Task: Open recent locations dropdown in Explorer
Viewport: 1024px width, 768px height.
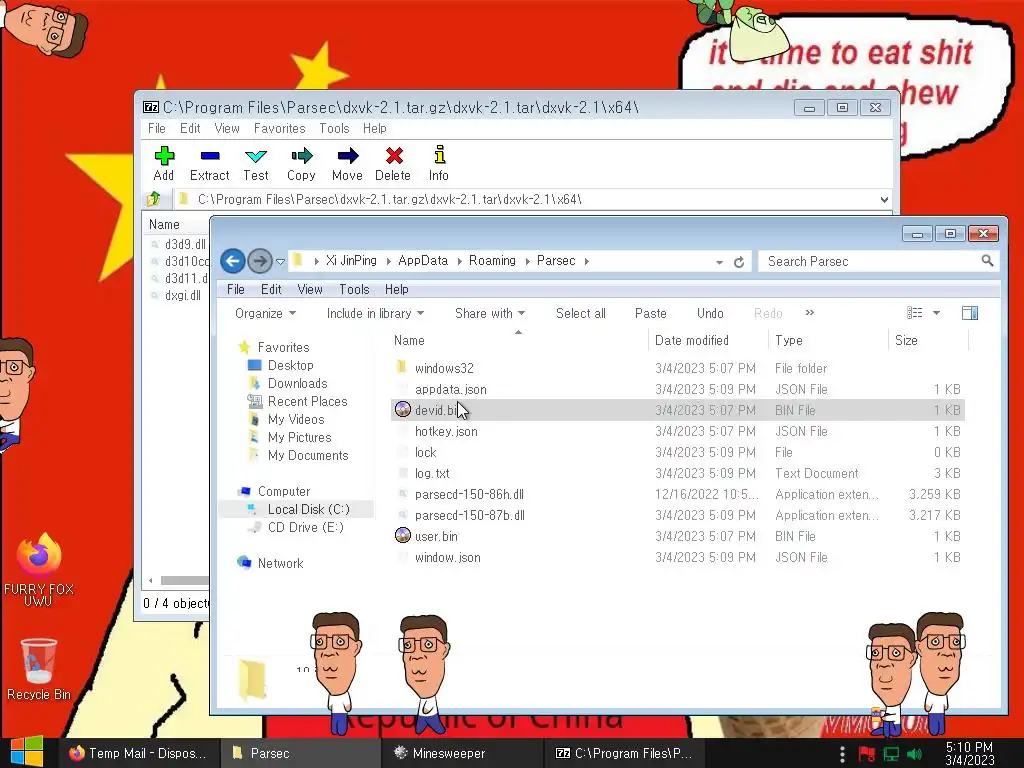Action: pyautogui.click(x=280, y=261)
